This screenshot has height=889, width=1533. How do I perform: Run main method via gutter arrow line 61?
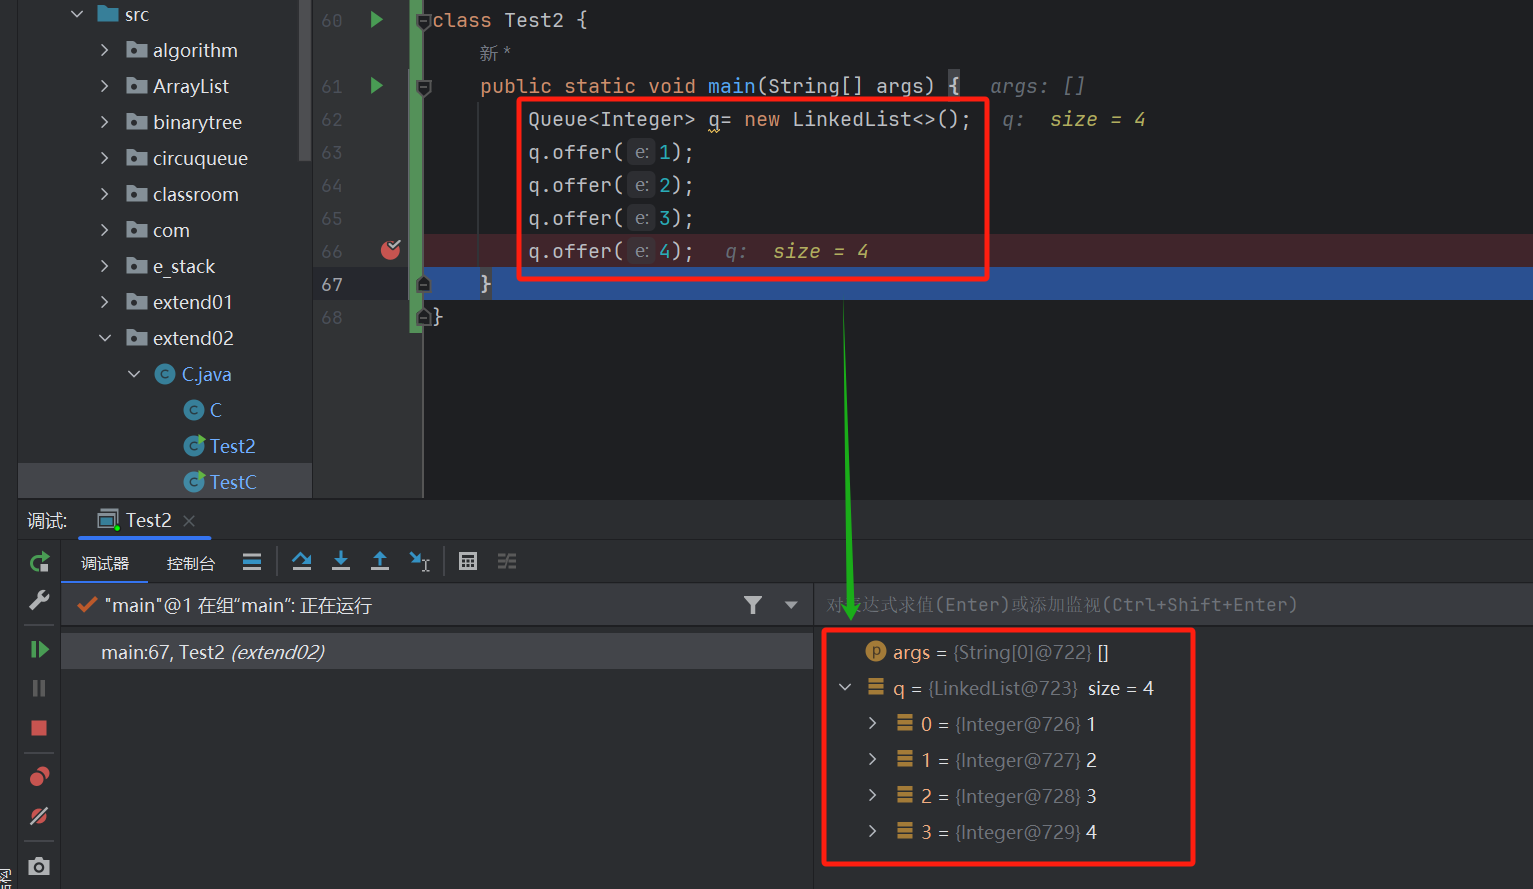376,86
